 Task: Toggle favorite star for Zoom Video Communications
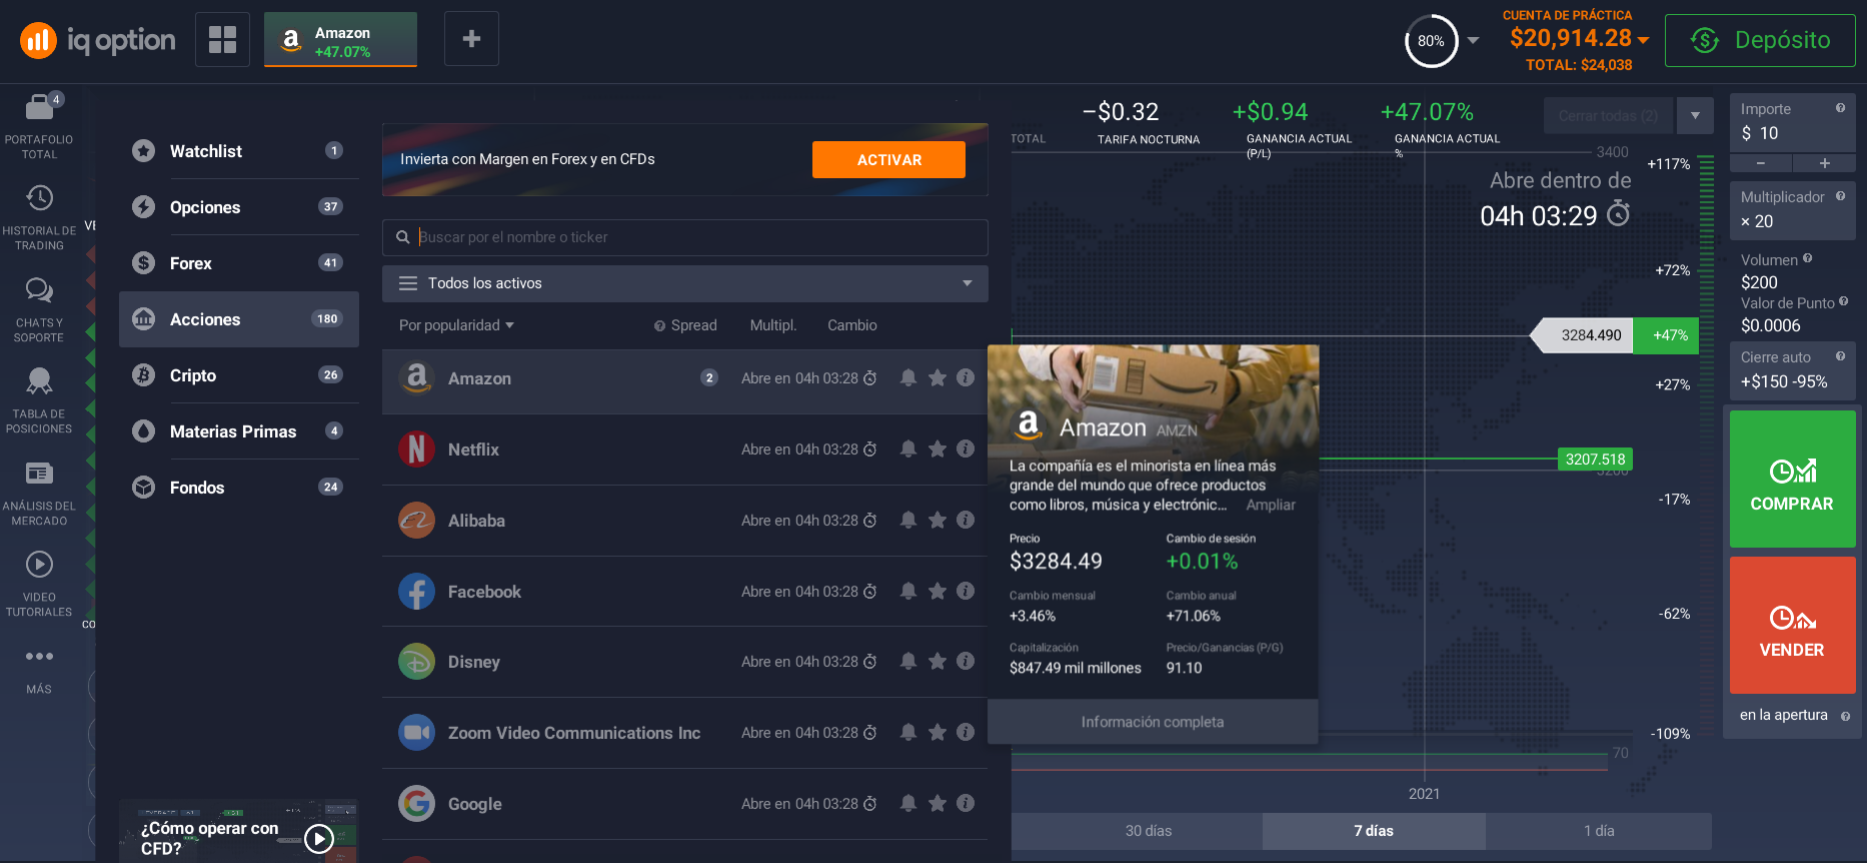point(937,732)
